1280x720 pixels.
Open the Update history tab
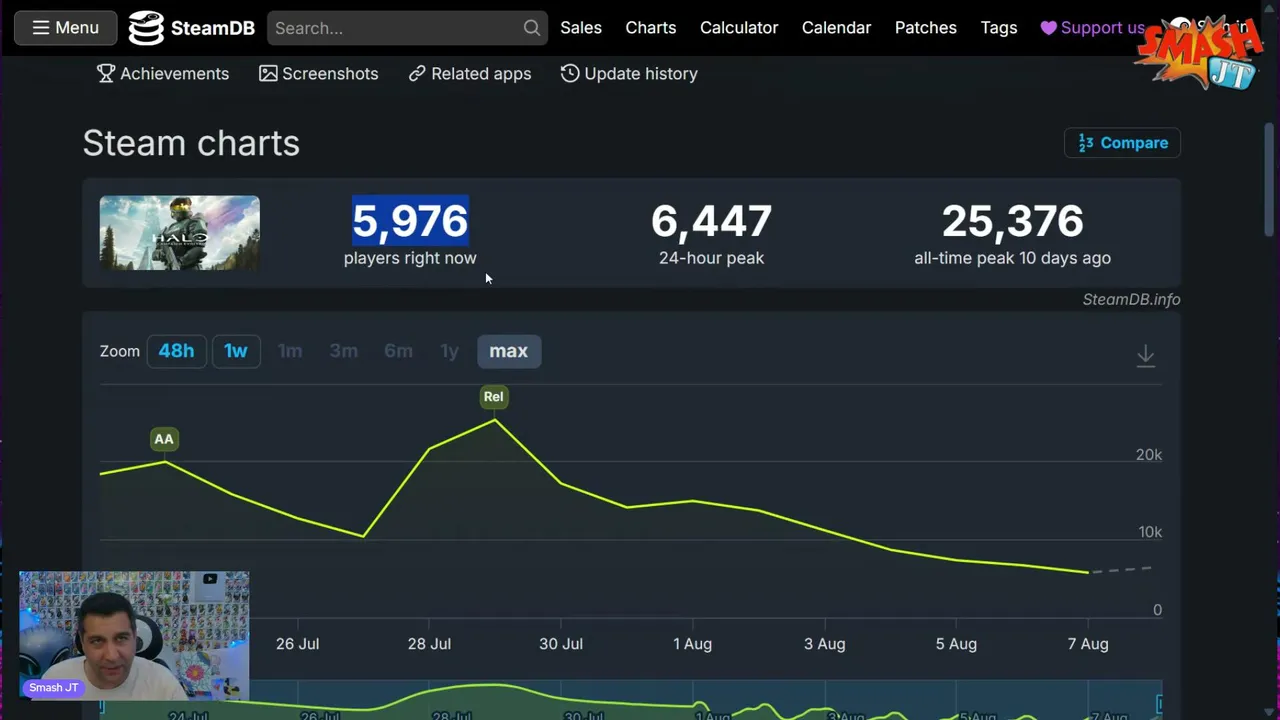[629, 74]
